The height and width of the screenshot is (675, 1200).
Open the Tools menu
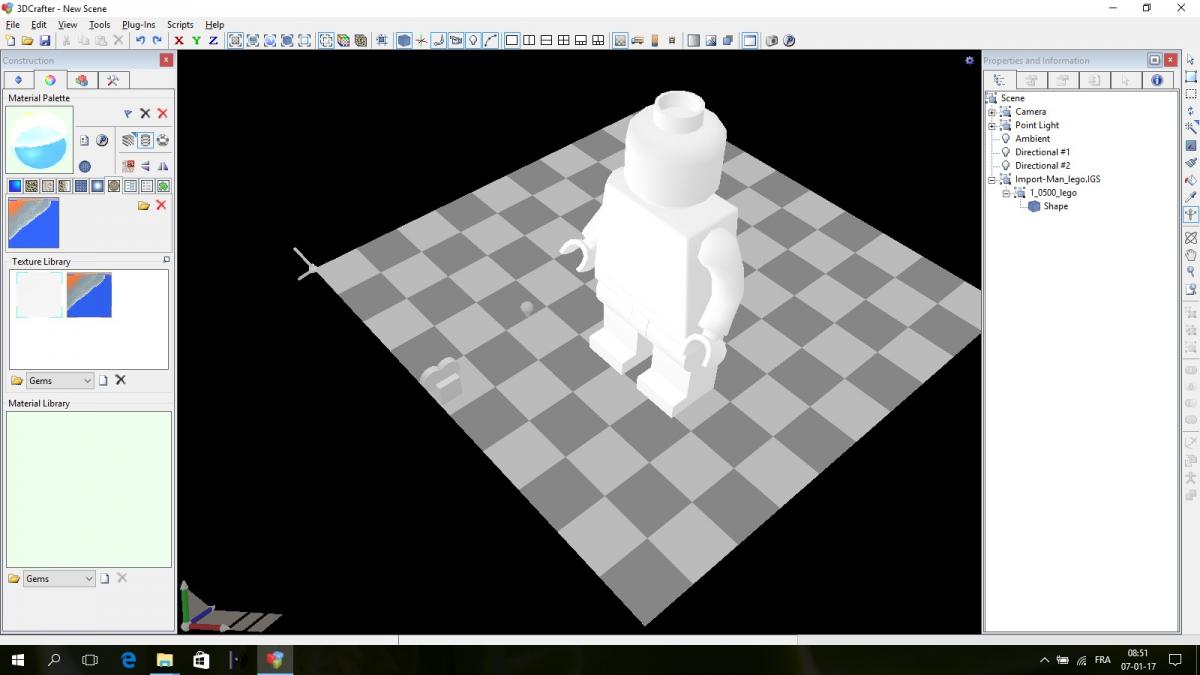point(100,24)
